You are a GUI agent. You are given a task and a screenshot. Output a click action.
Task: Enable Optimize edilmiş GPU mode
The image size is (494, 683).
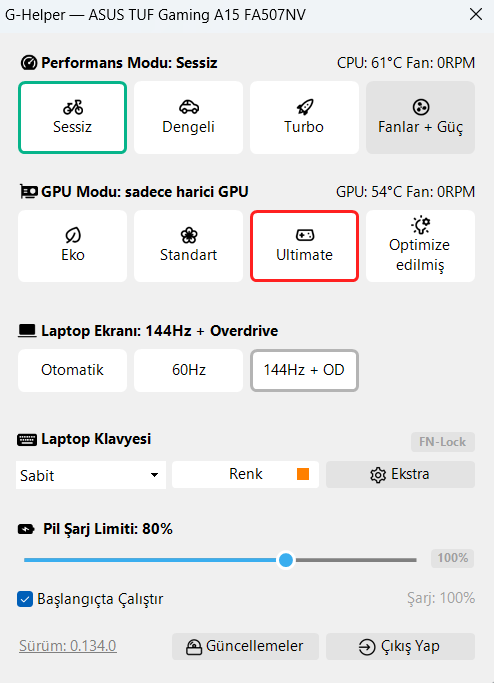[x=420, y=246]
